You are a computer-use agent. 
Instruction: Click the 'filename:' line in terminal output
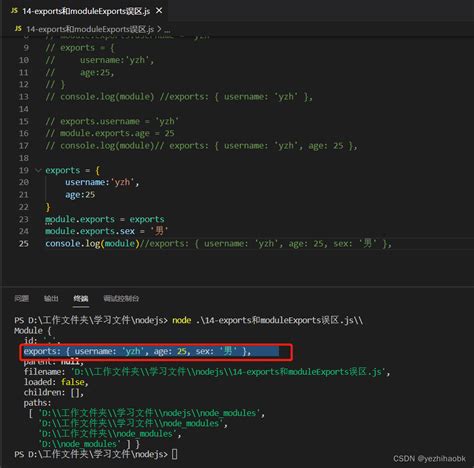(207, 372)
